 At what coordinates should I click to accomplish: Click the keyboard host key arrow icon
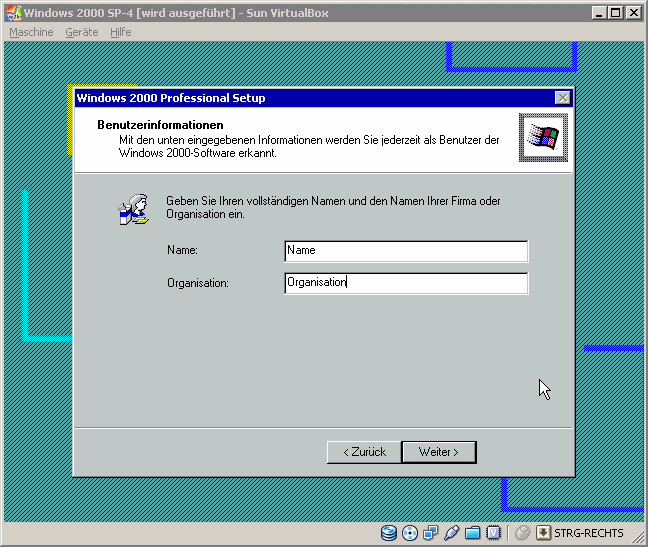click(x=544, y=533)
